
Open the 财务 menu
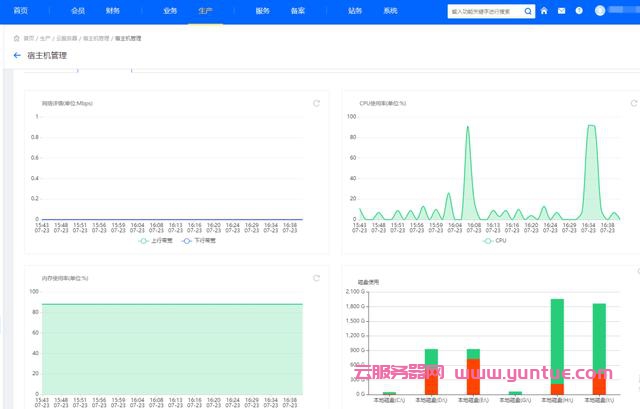point(112,11)
